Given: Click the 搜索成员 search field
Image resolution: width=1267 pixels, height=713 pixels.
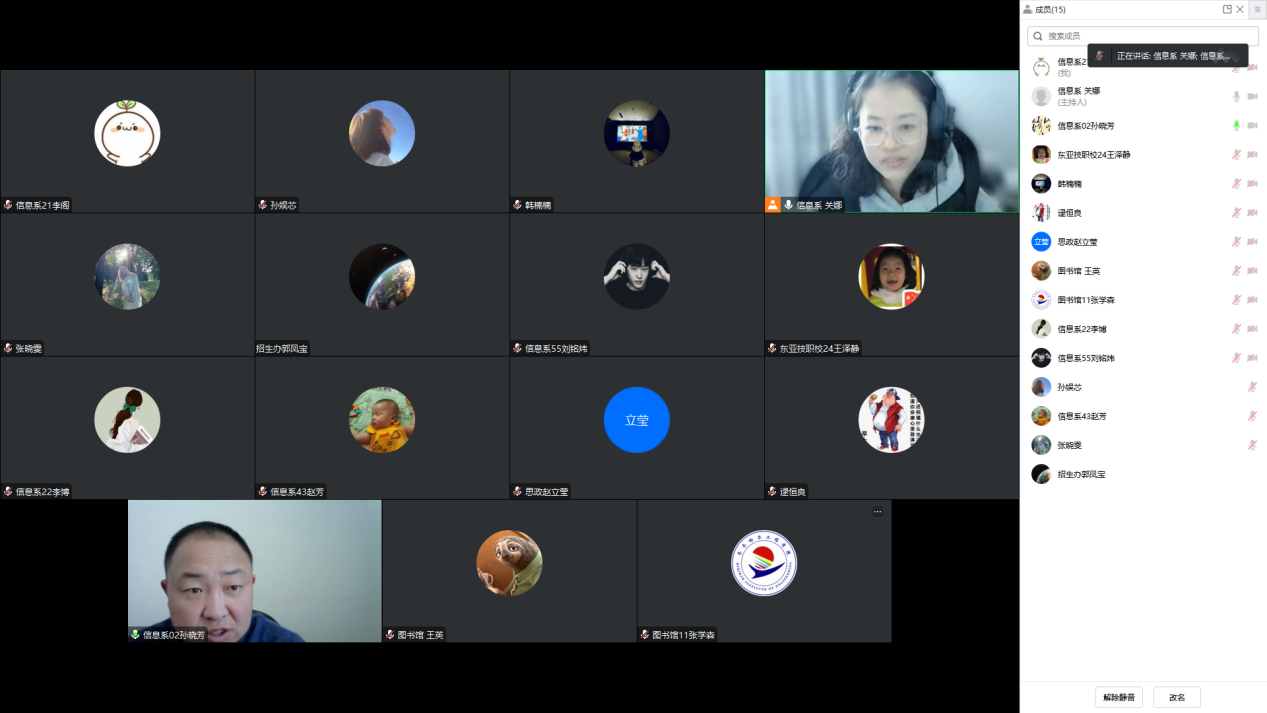Looking at the screenshot, I should coord(1142,36).
